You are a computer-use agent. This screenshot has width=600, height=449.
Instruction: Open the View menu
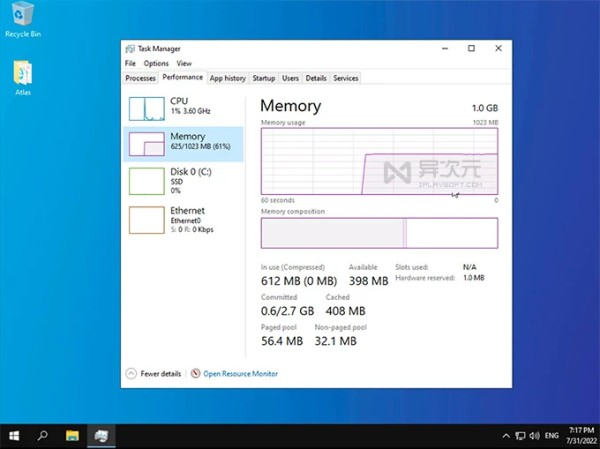tap(184, 63)
